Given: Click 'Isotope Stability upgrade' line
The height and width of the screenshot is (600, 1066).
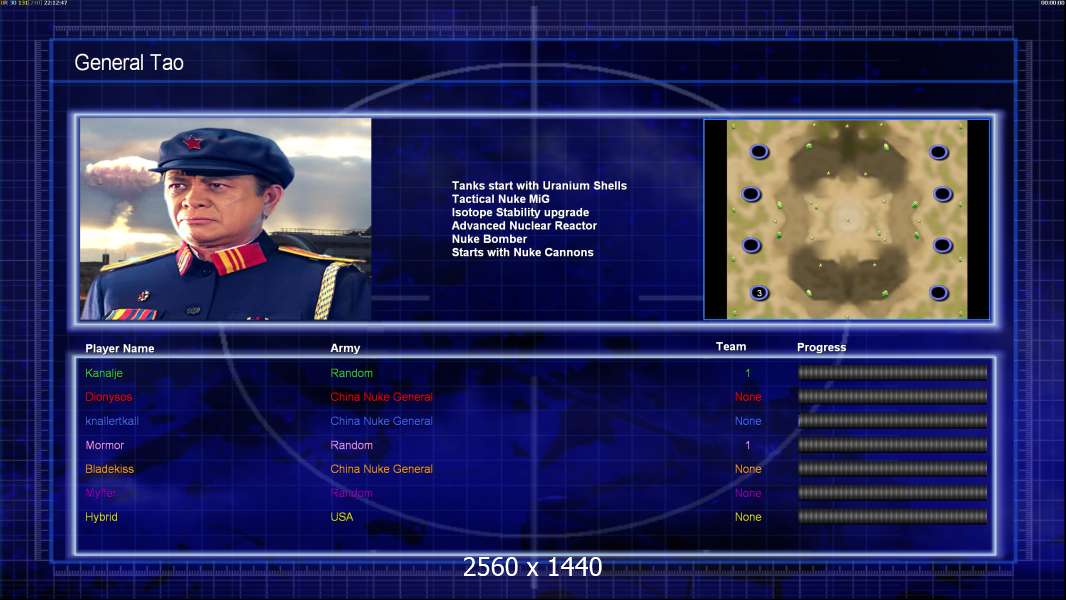Looking at the screenshot, I should [x=520, y=212].
